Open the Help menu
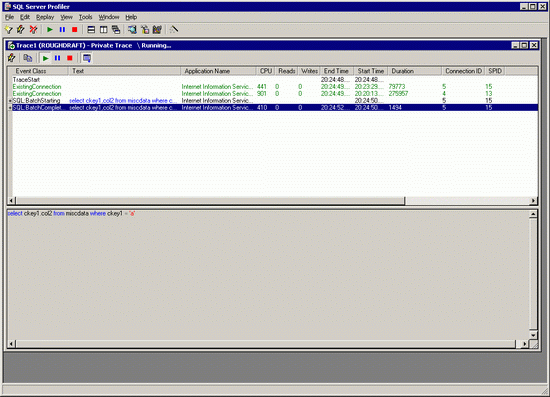Image resolution: width=550 pixels, height=397 pixels. click(x=131, y=17)
